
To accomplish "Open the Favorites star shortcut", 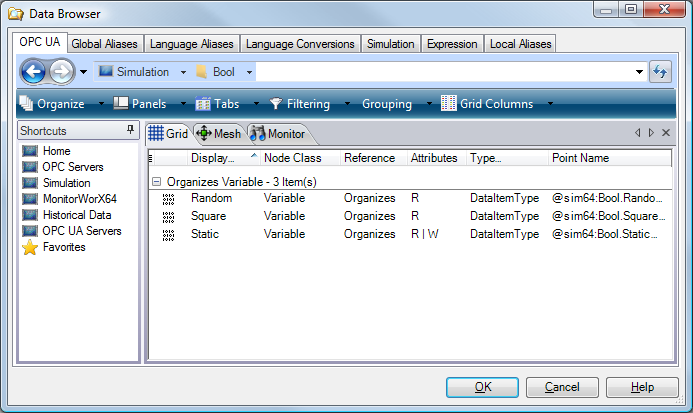I will [29, 247].
